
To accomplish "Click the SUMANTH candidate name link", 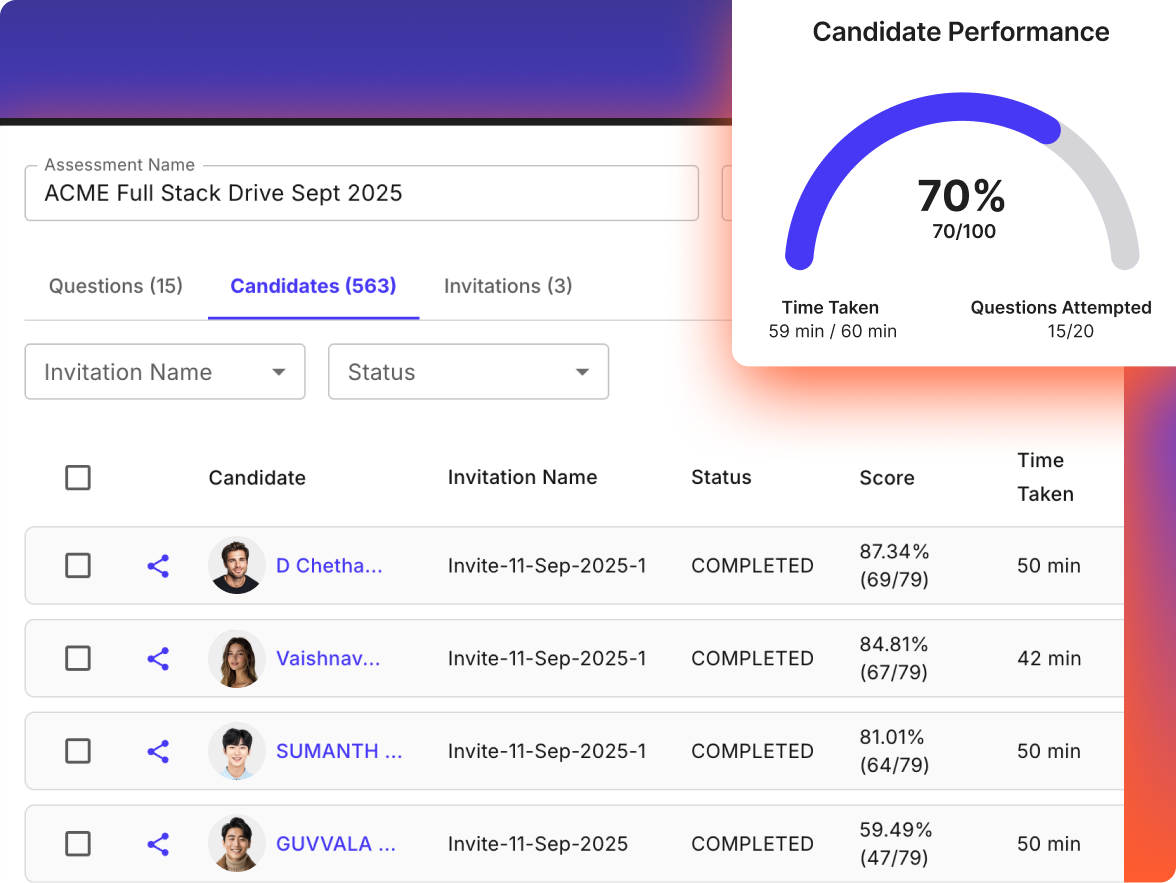I will [339, 751].
